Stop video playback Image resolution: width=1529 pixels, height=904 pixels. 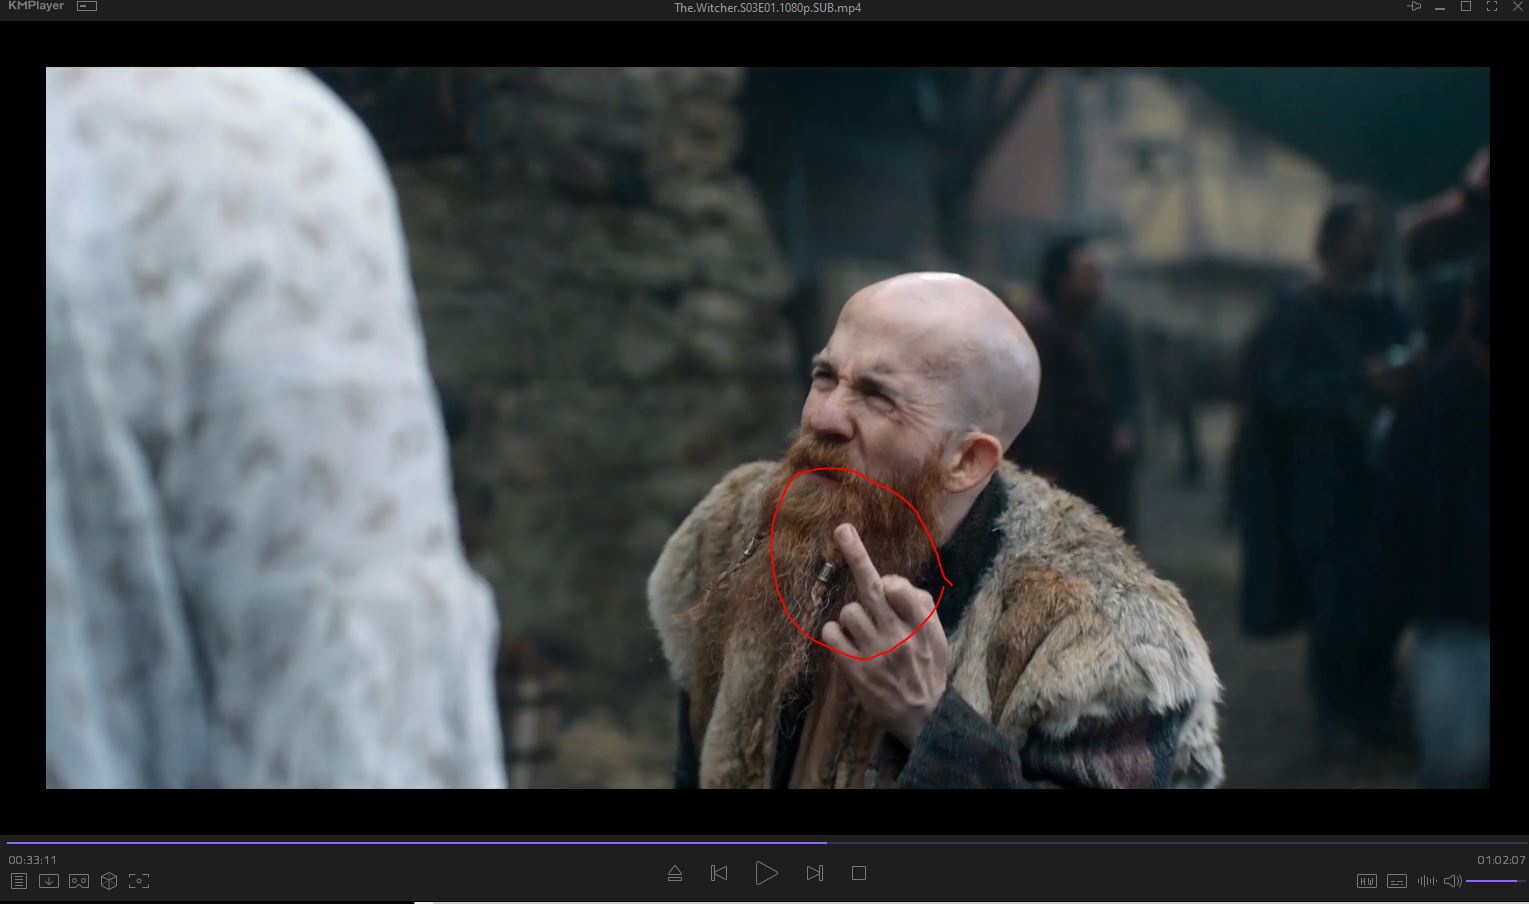pyautogui.click(x=858, y=873)
